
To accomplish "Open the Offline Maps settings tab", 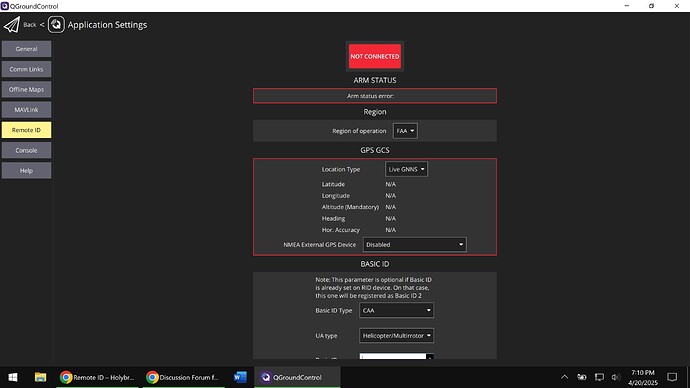I will point(26,89).
